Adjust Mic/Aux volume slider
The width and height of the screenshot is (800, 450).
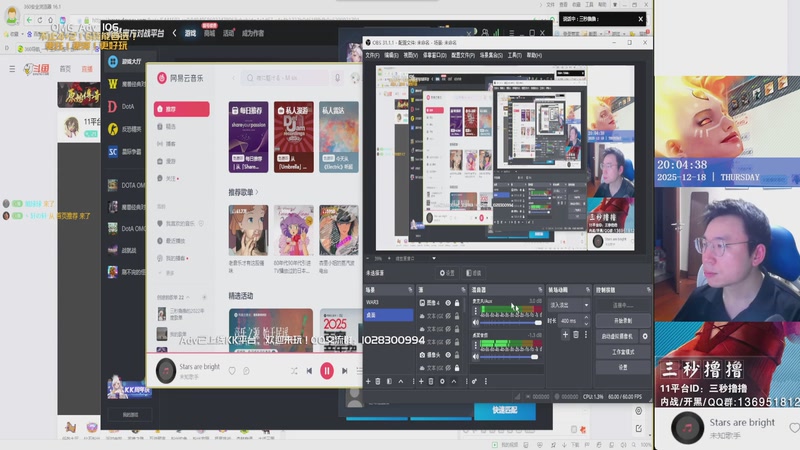(x=509, y=322)
